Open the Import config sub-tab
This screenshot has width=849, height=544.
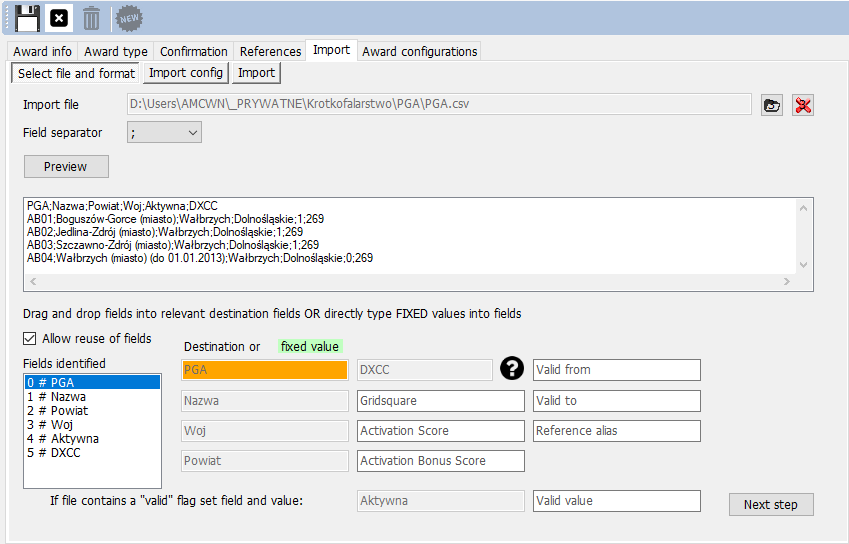point(186,73)
